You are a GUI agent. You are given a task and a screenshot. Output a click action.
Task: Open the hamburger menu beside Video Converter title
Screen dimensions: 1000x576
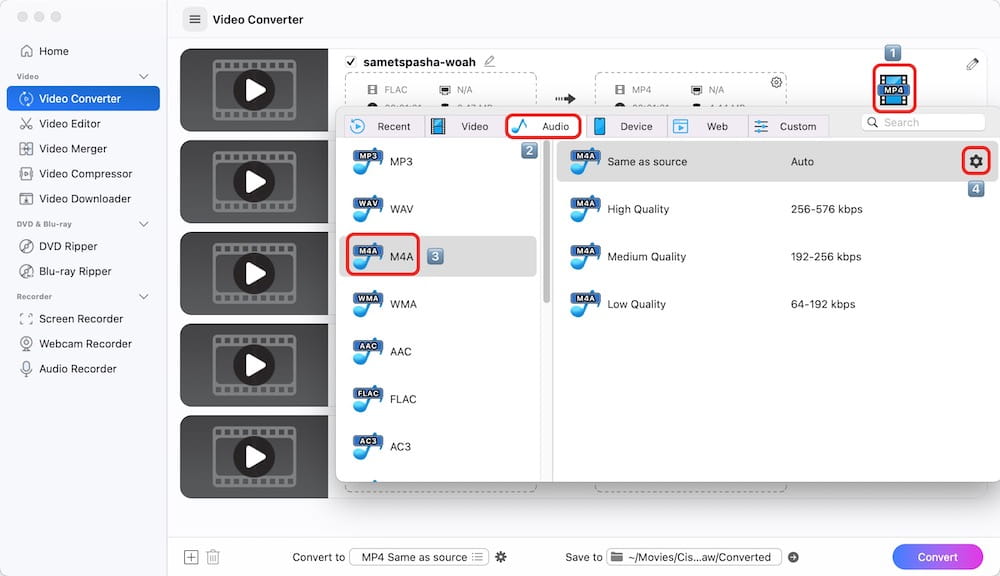tap(195, 20)
